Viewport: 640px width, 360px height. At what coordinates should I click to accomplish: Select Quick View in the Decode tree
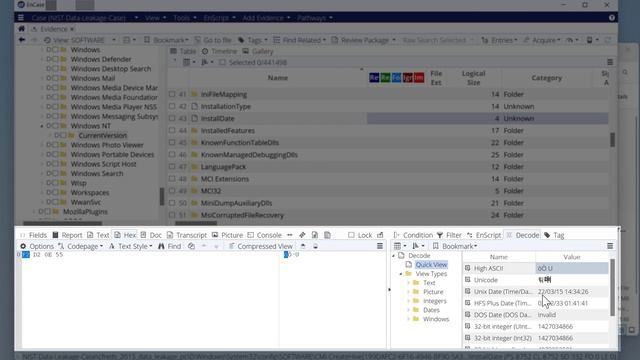[431, 265]
